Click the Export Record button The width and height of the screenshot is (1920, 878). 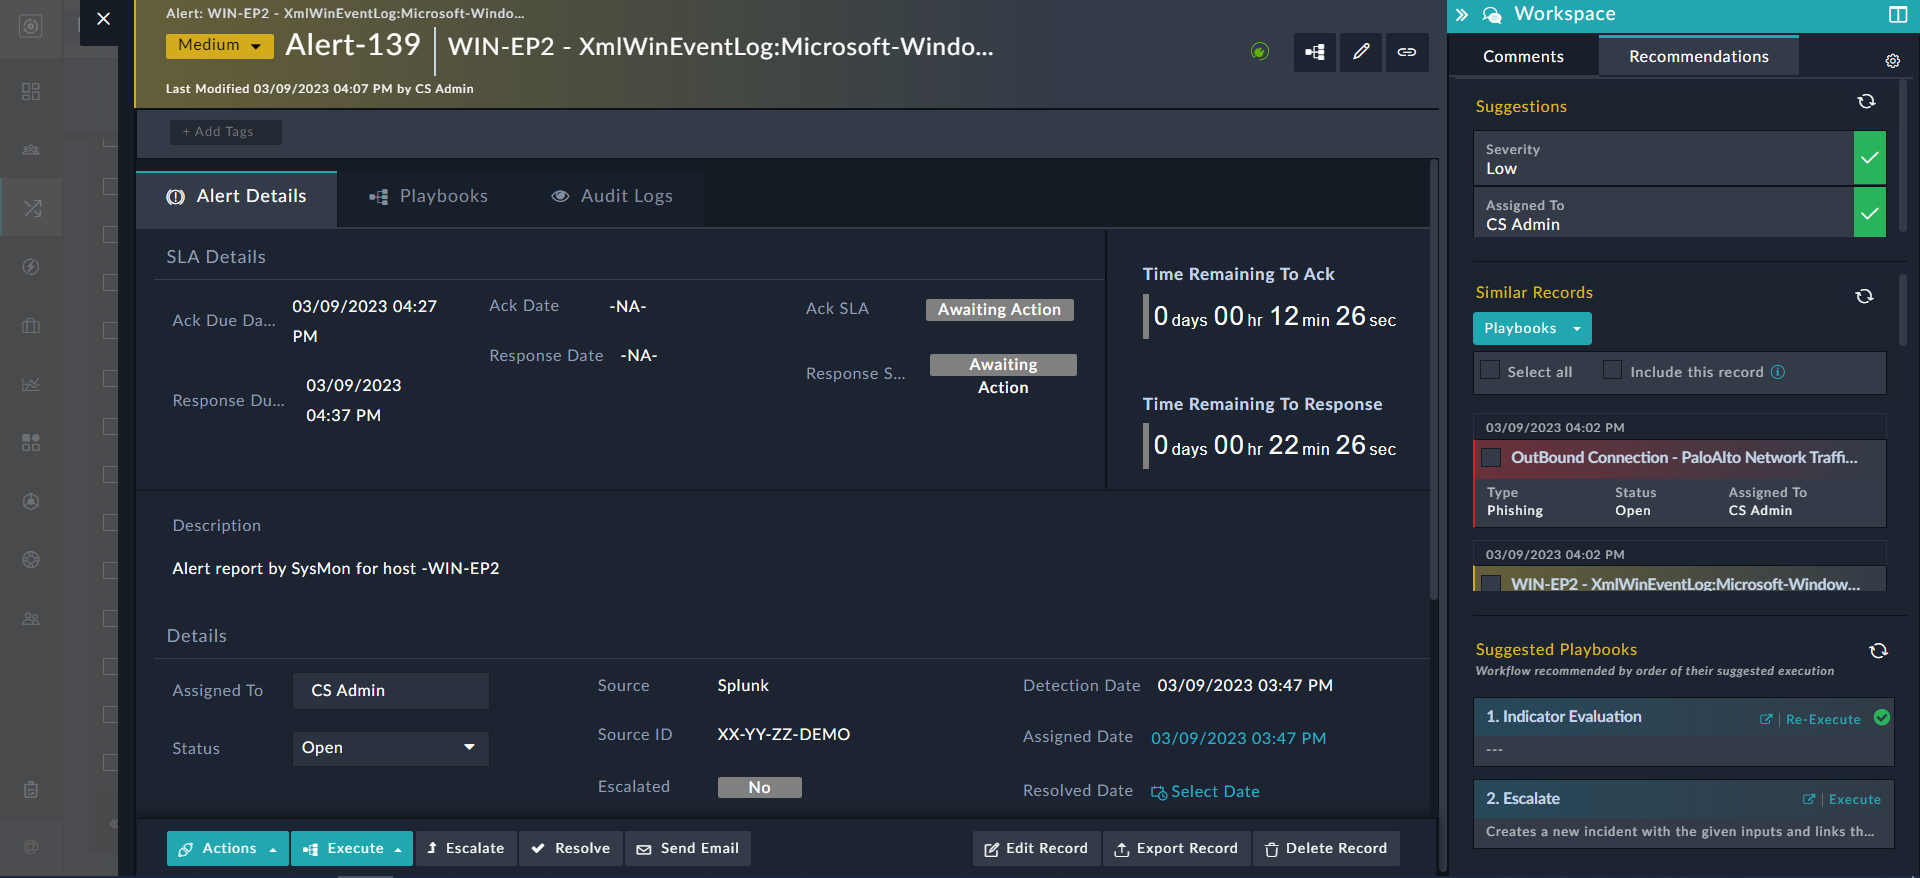point(1176,848)
